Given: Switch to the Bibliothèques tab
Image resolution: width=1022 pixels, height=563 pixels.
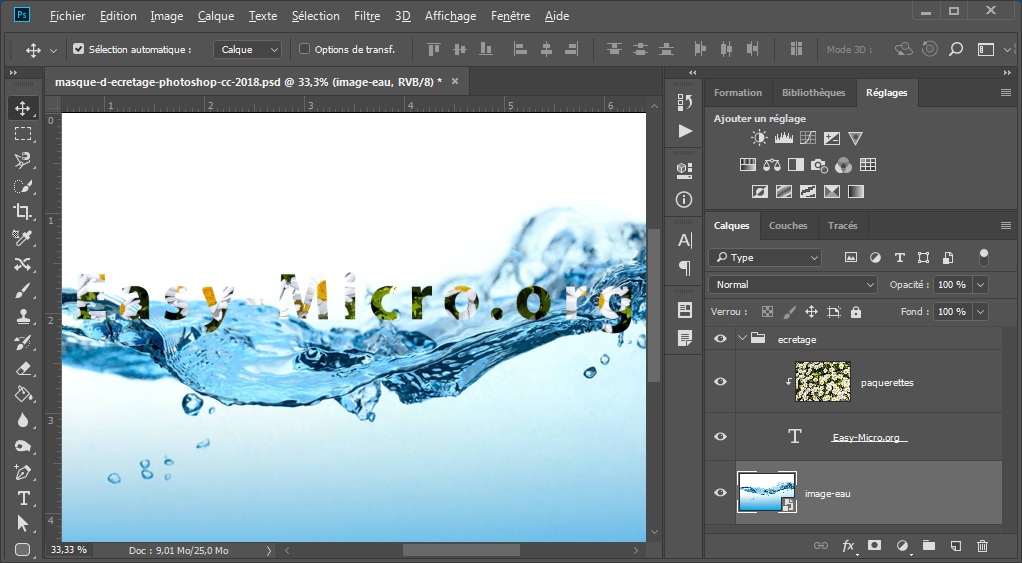Looking at the screenshot, I should coord(813,93).
